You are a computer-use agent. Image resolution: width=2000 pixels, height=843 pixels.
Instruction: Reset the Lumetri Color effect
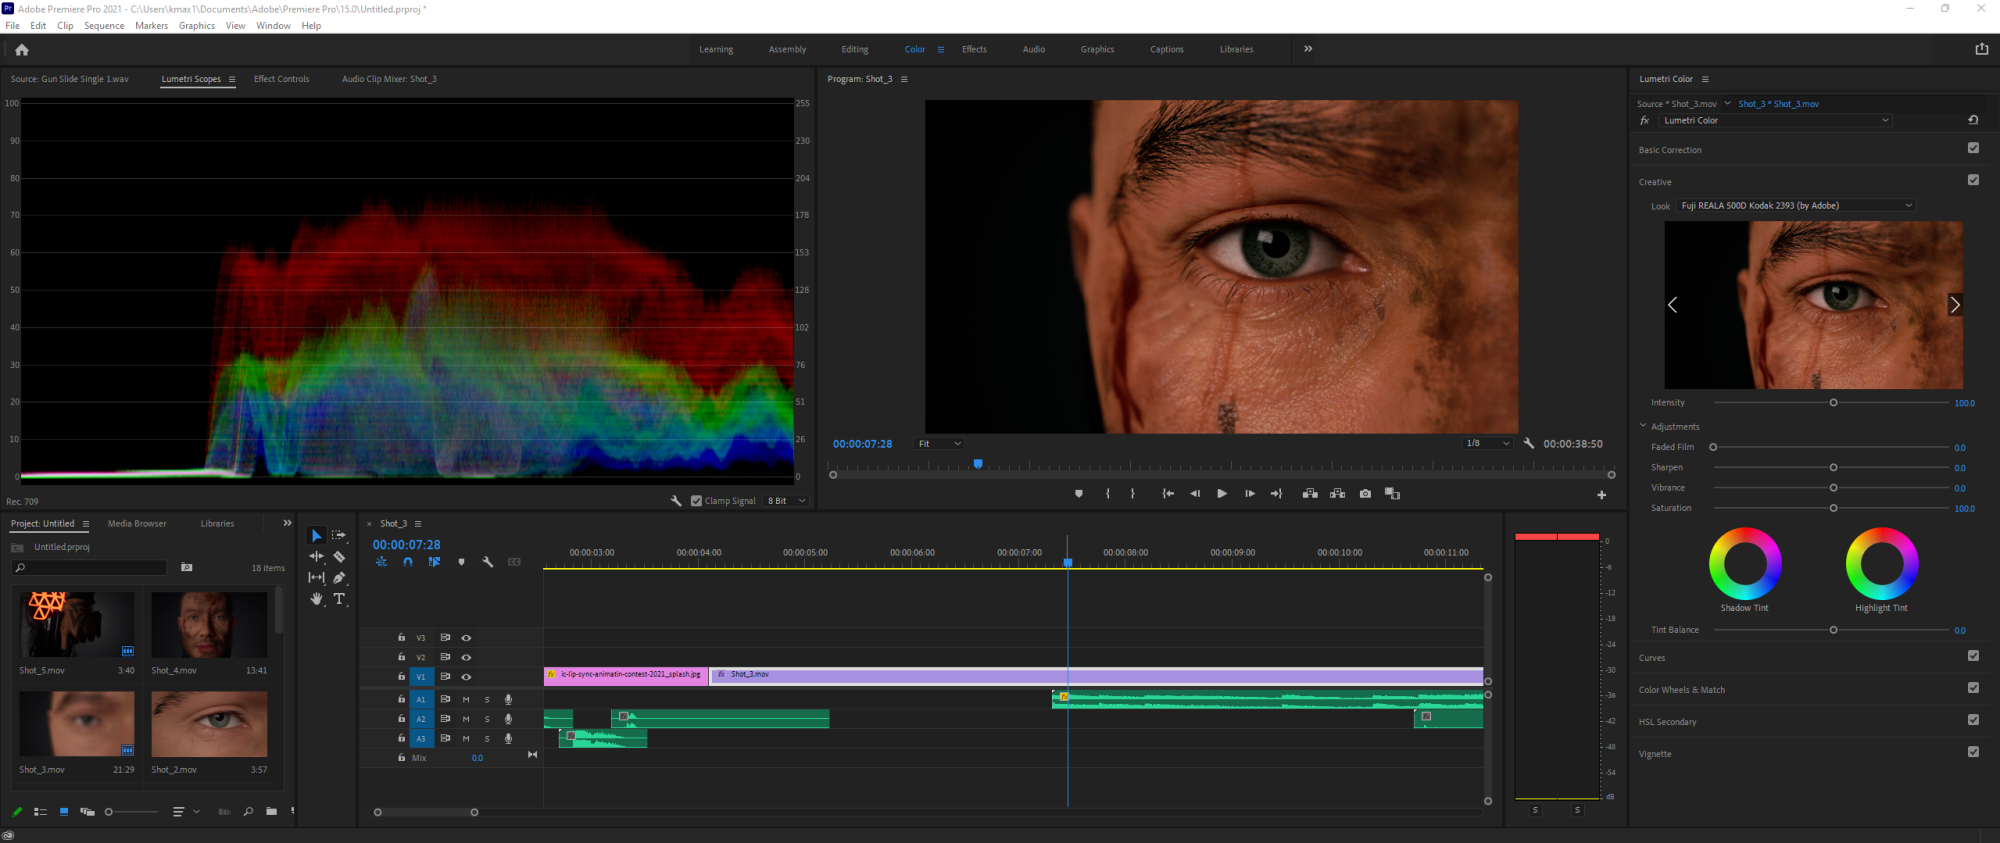tap(1973, 120)
